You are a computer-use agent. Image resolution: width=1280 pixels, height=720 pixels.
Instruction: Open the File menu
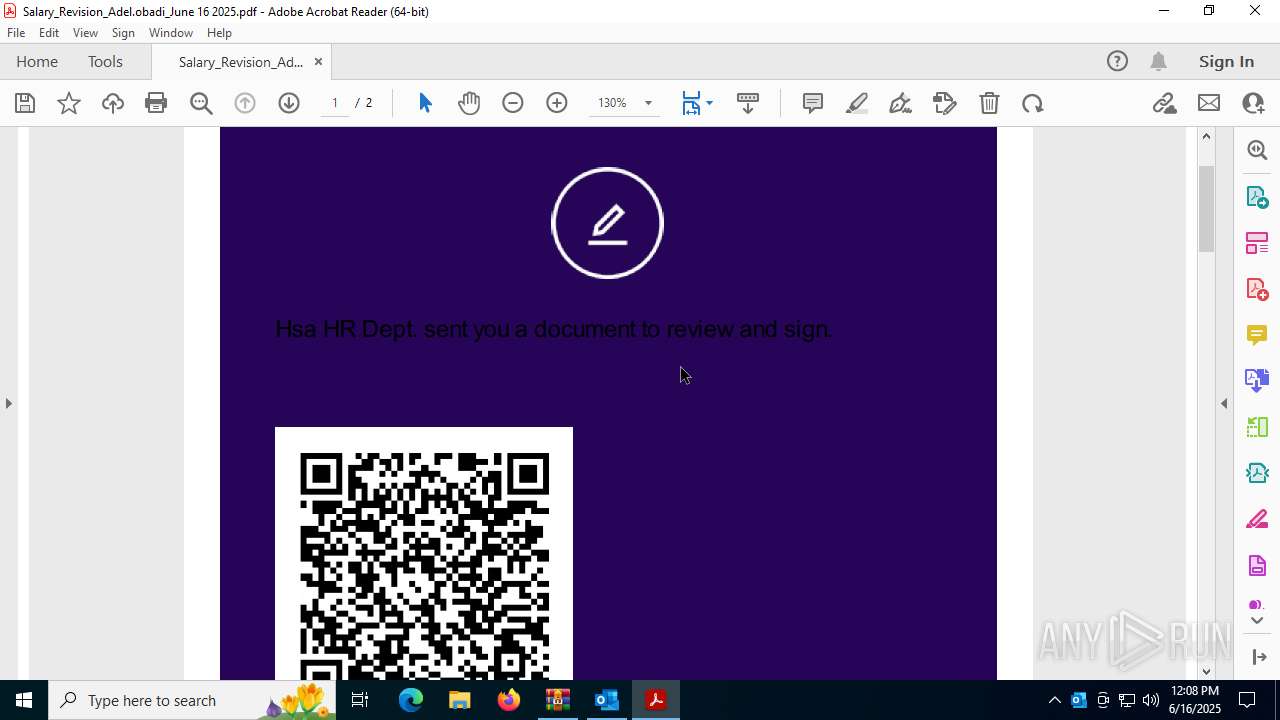(16, 33)
